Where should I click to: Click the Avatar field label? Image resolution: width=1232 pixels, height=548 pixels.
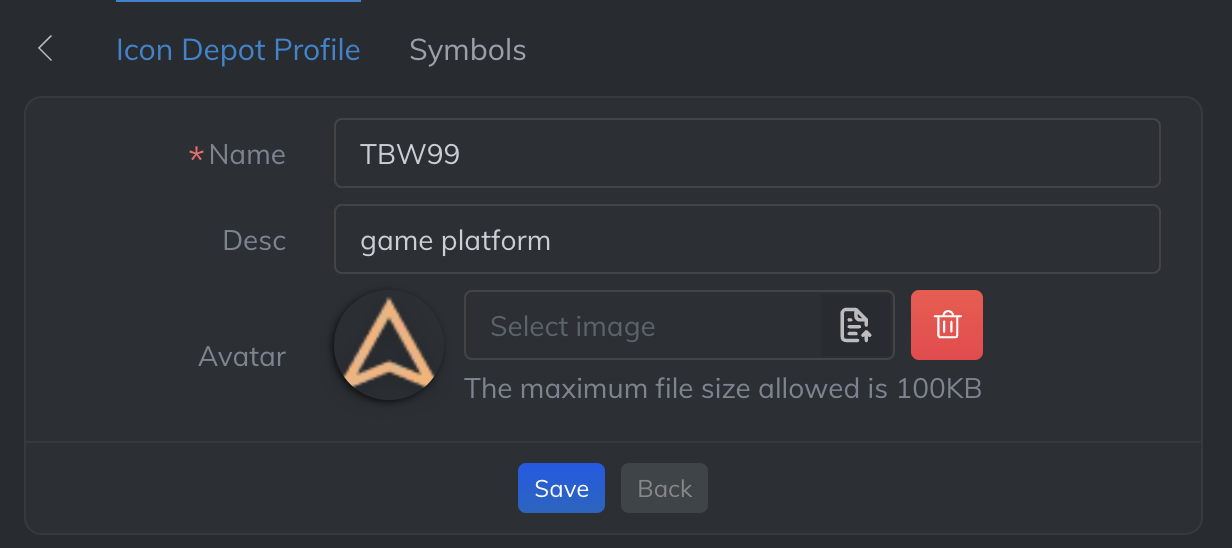[242, 356]
